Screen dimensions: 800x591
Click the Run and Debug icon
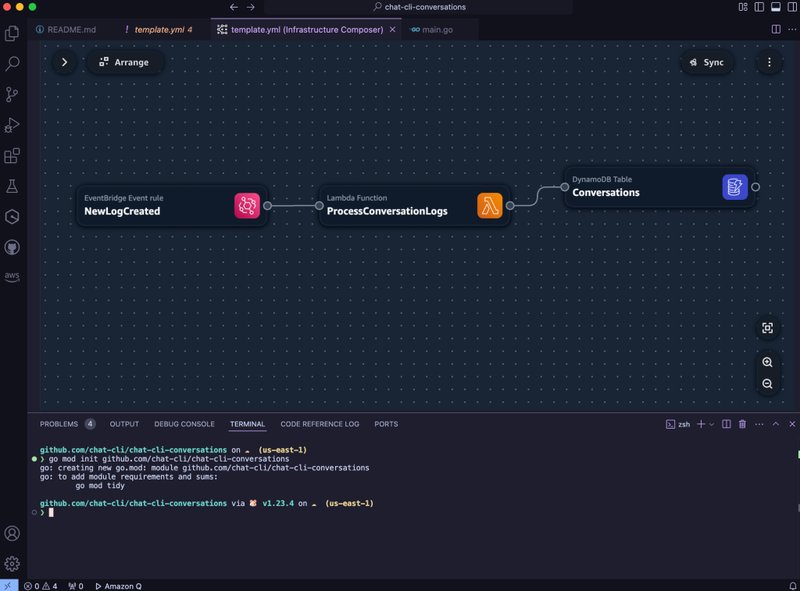[x=13, y=125]
